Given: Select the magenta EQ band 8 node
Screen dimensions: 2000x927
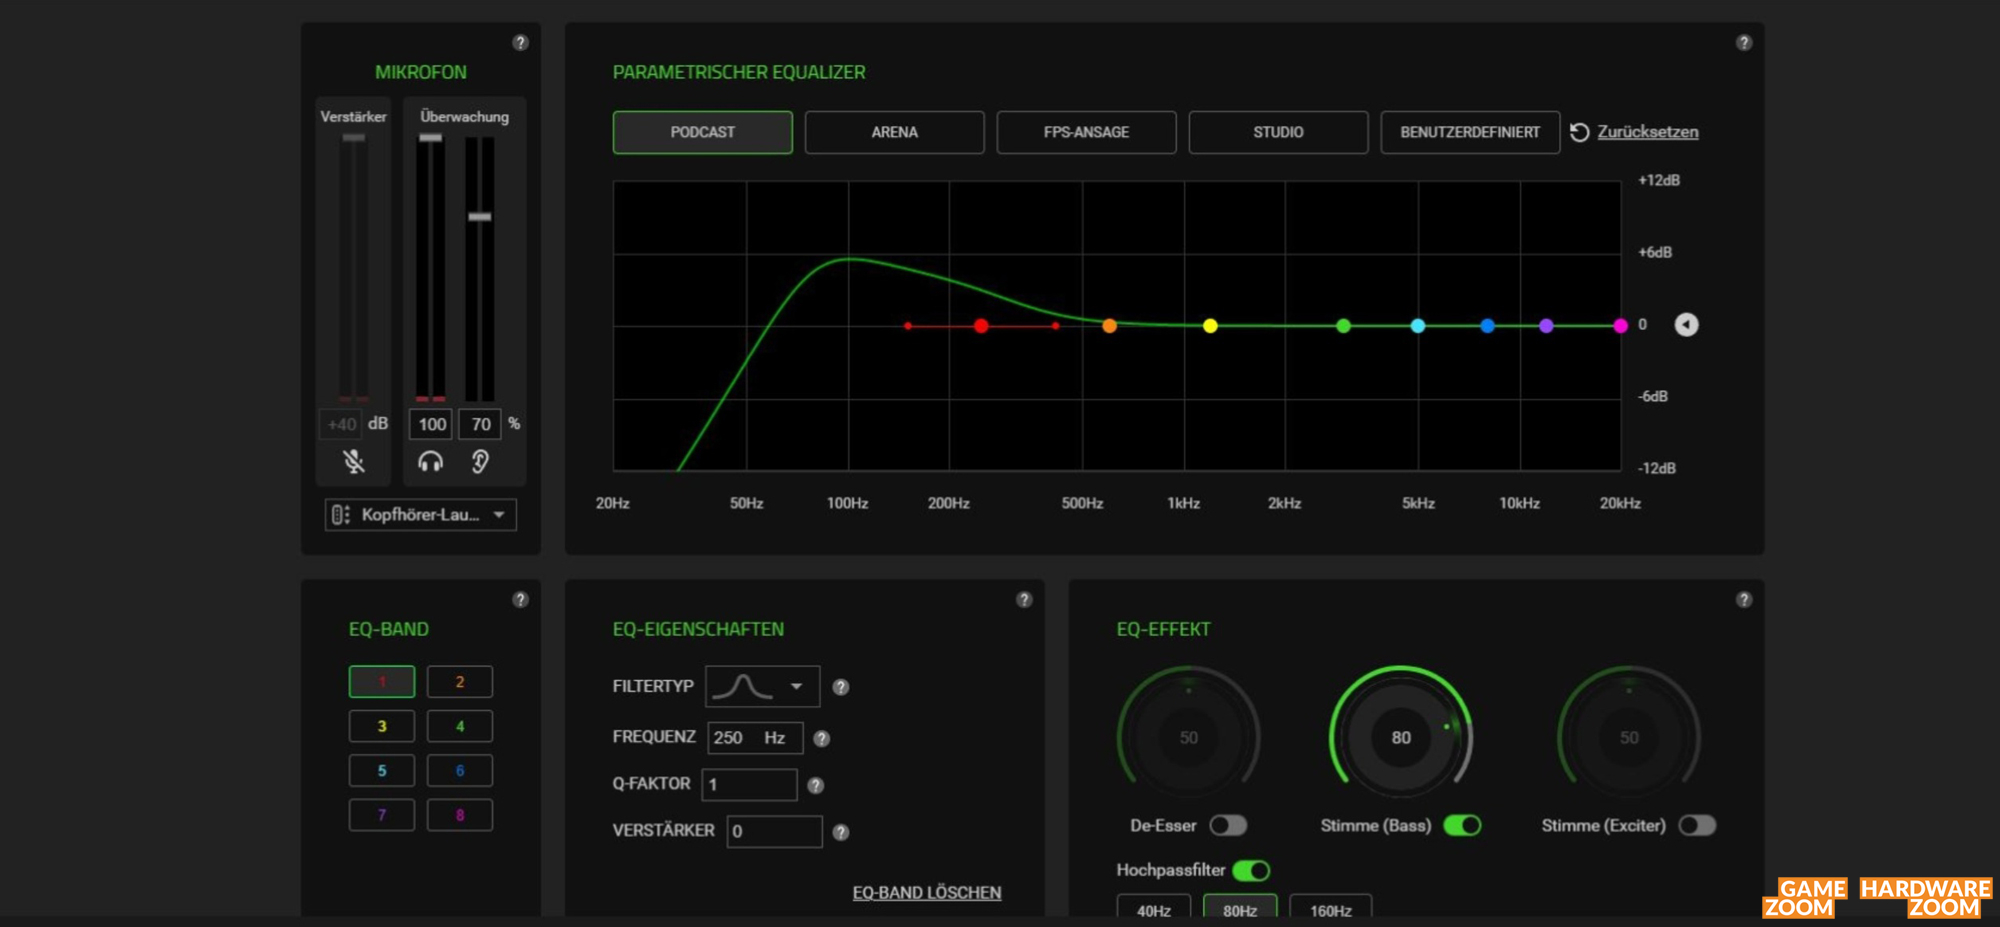Looking at the screenshot, I should point(1620,326).
